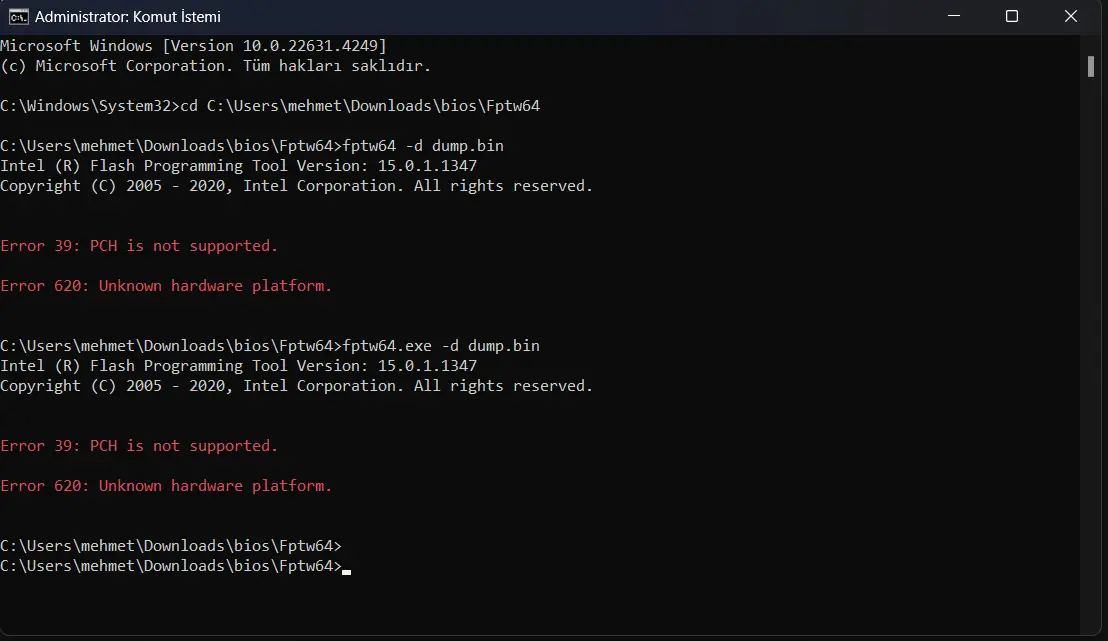Click the title text 'Administrator: Komut İstemi'
1108x641 pixels.
[128, 16]
